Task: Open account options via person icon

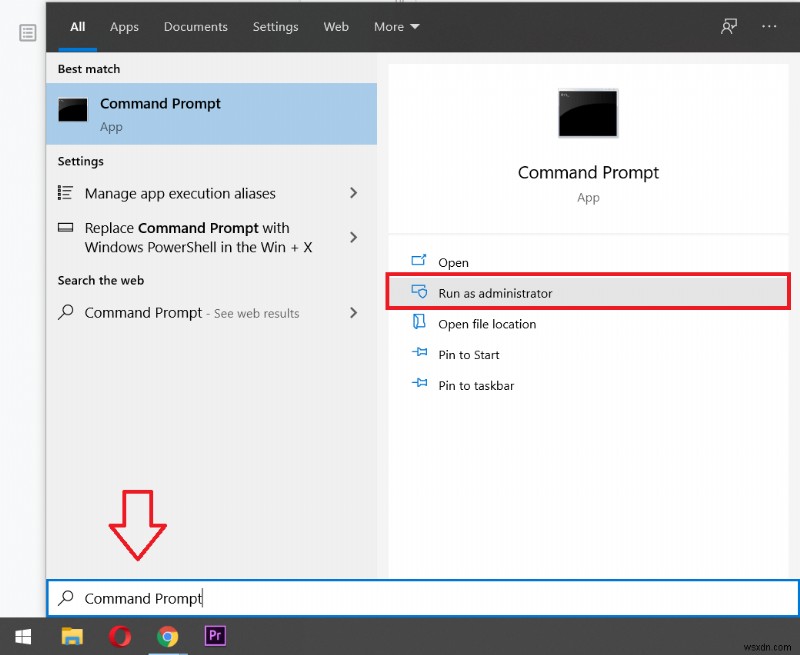Action: pyautogui.click(x=729, y=27)
